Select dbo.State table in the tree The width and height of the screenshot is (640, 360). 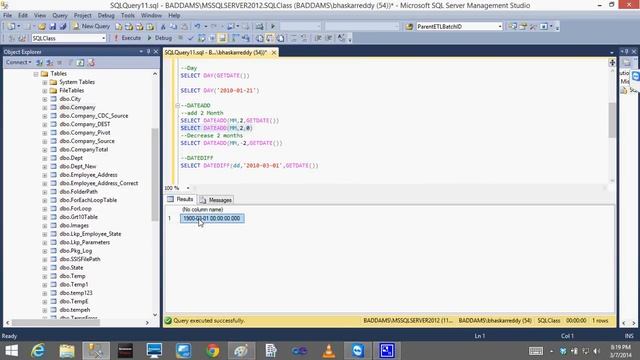(71, 267)
